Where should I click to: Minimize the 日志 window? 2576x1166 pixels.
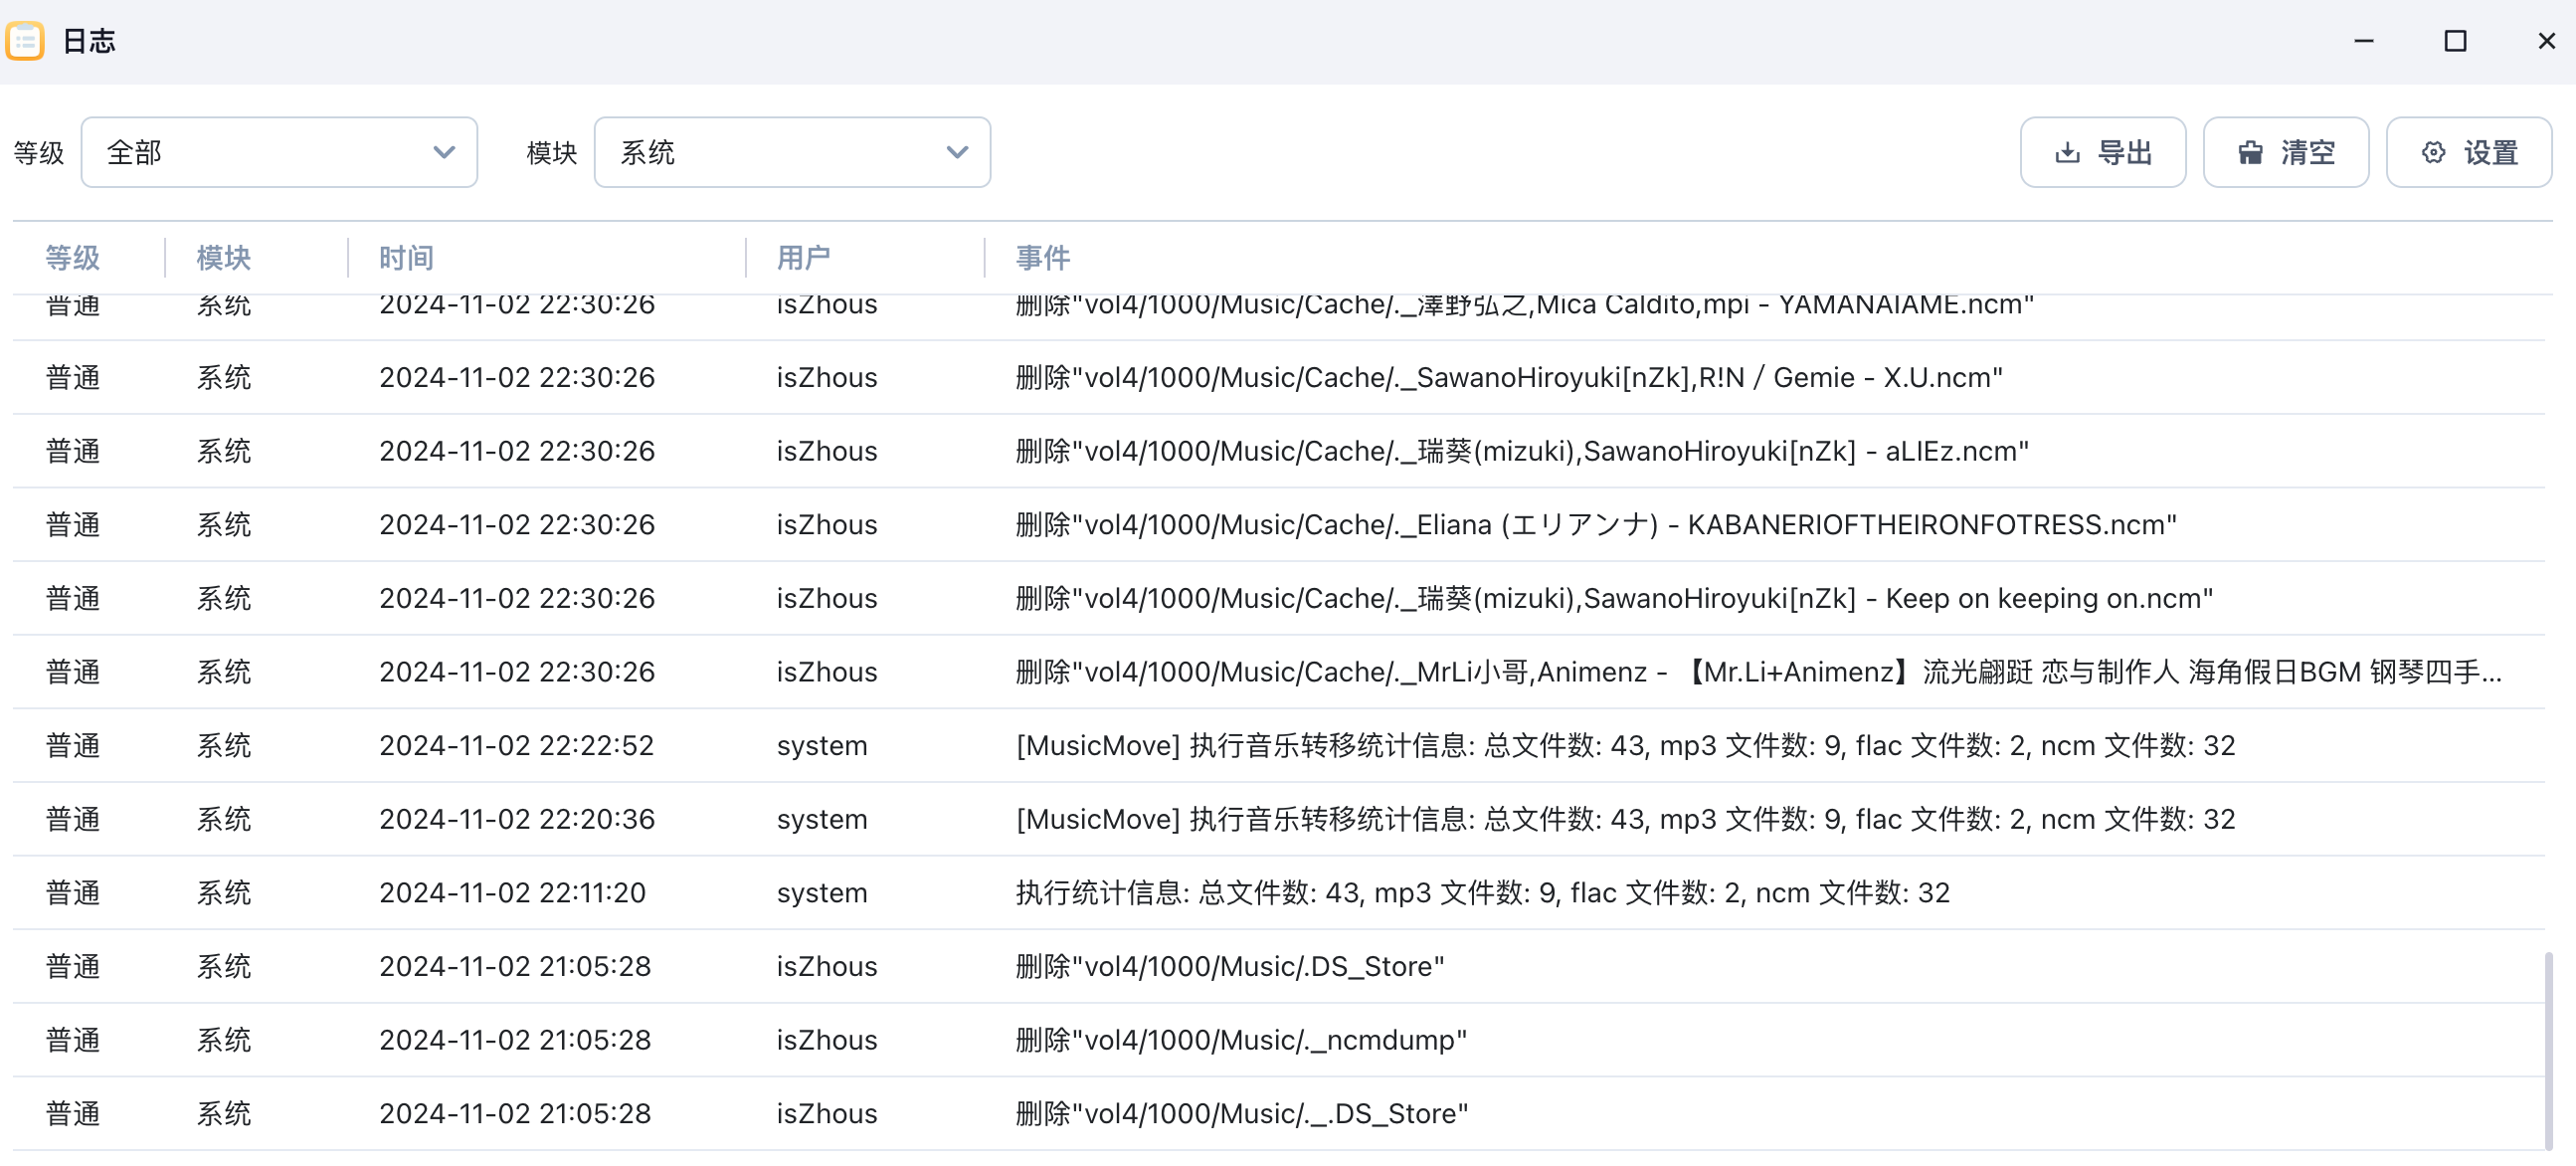coord(2364,41)
